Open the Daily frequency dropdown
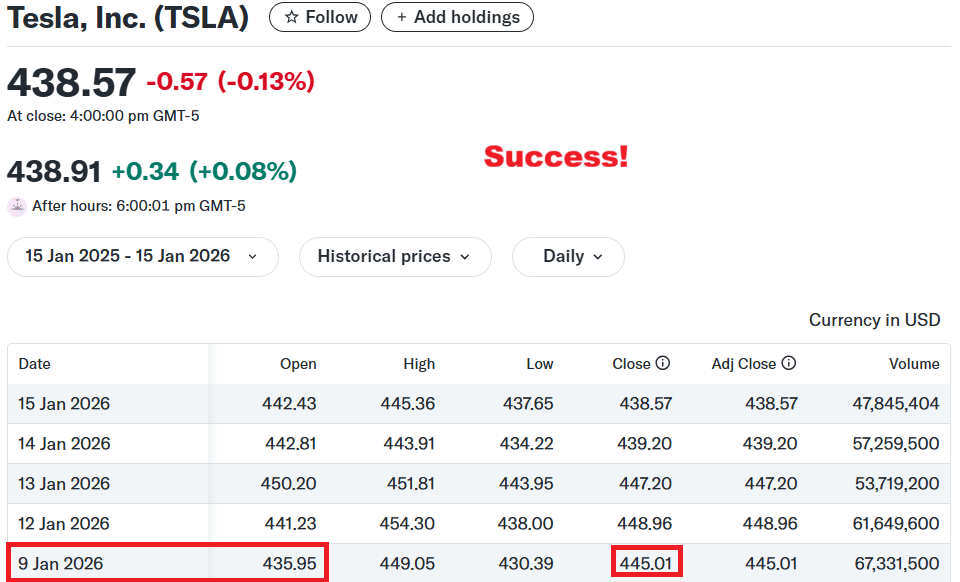 point(567,257)
